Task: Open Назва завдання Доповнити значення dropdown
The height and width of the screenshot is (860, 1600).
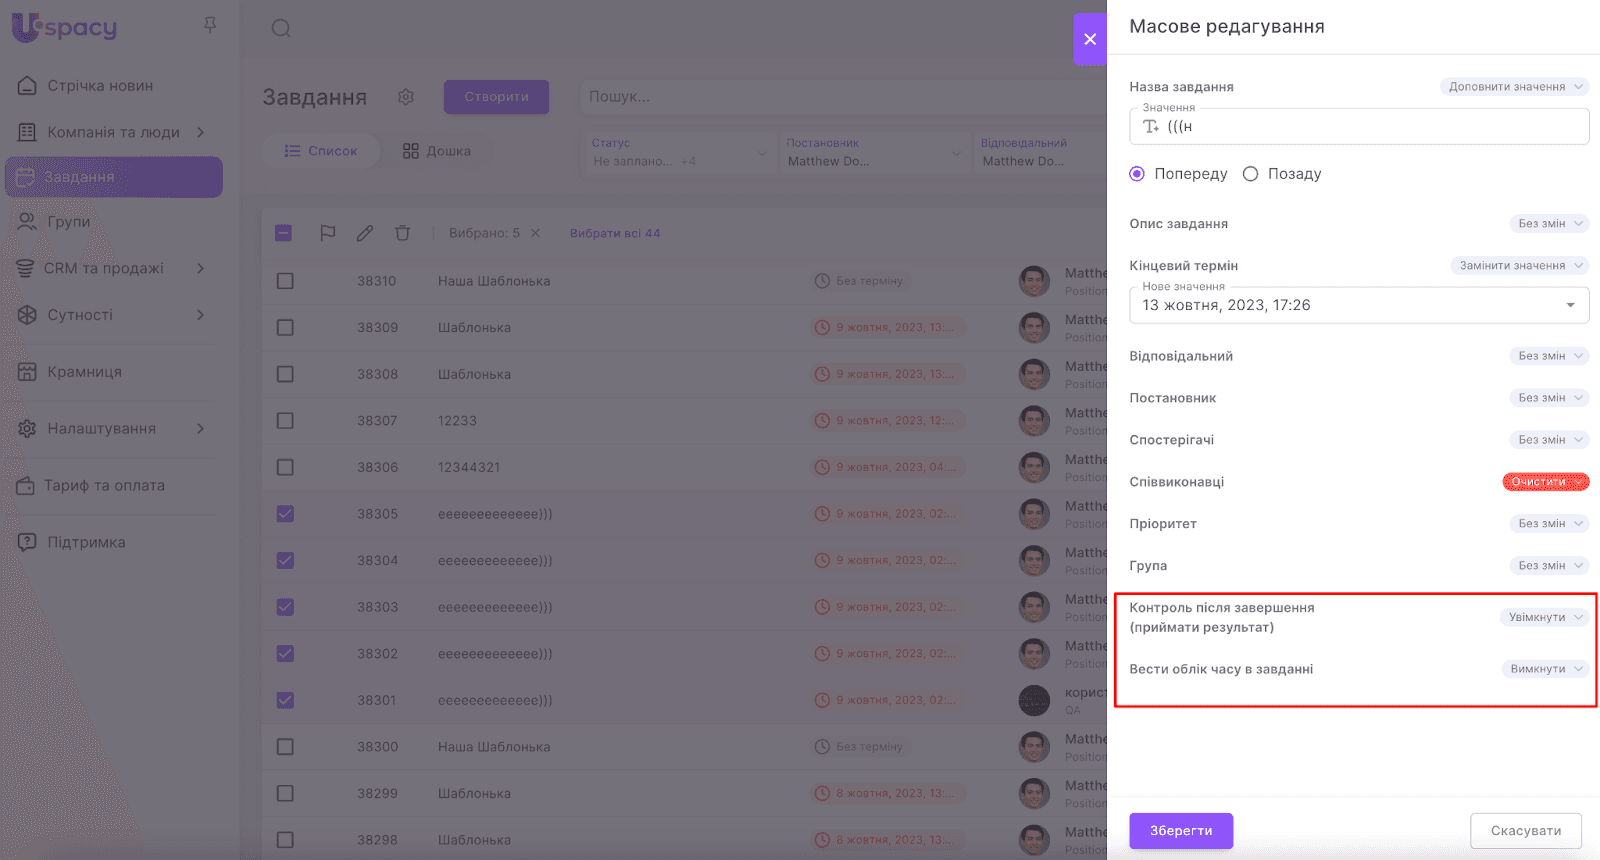Action: [x=1514, y=87]
